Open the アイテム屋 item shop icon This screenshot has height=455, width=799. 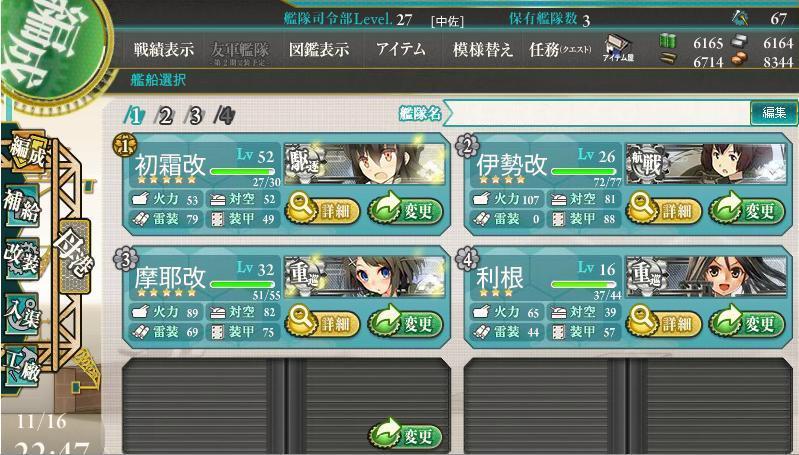click(x=618, y=49)
